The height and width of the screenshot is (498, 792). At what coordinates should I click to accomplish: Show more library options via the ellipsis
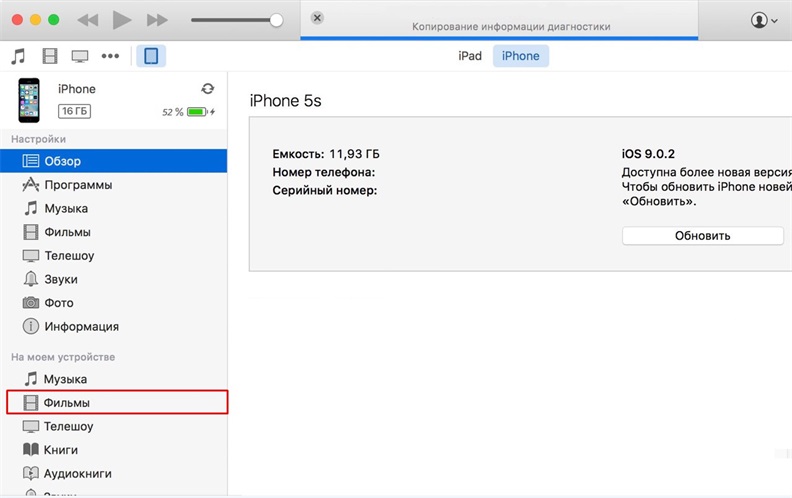point(110,56)
